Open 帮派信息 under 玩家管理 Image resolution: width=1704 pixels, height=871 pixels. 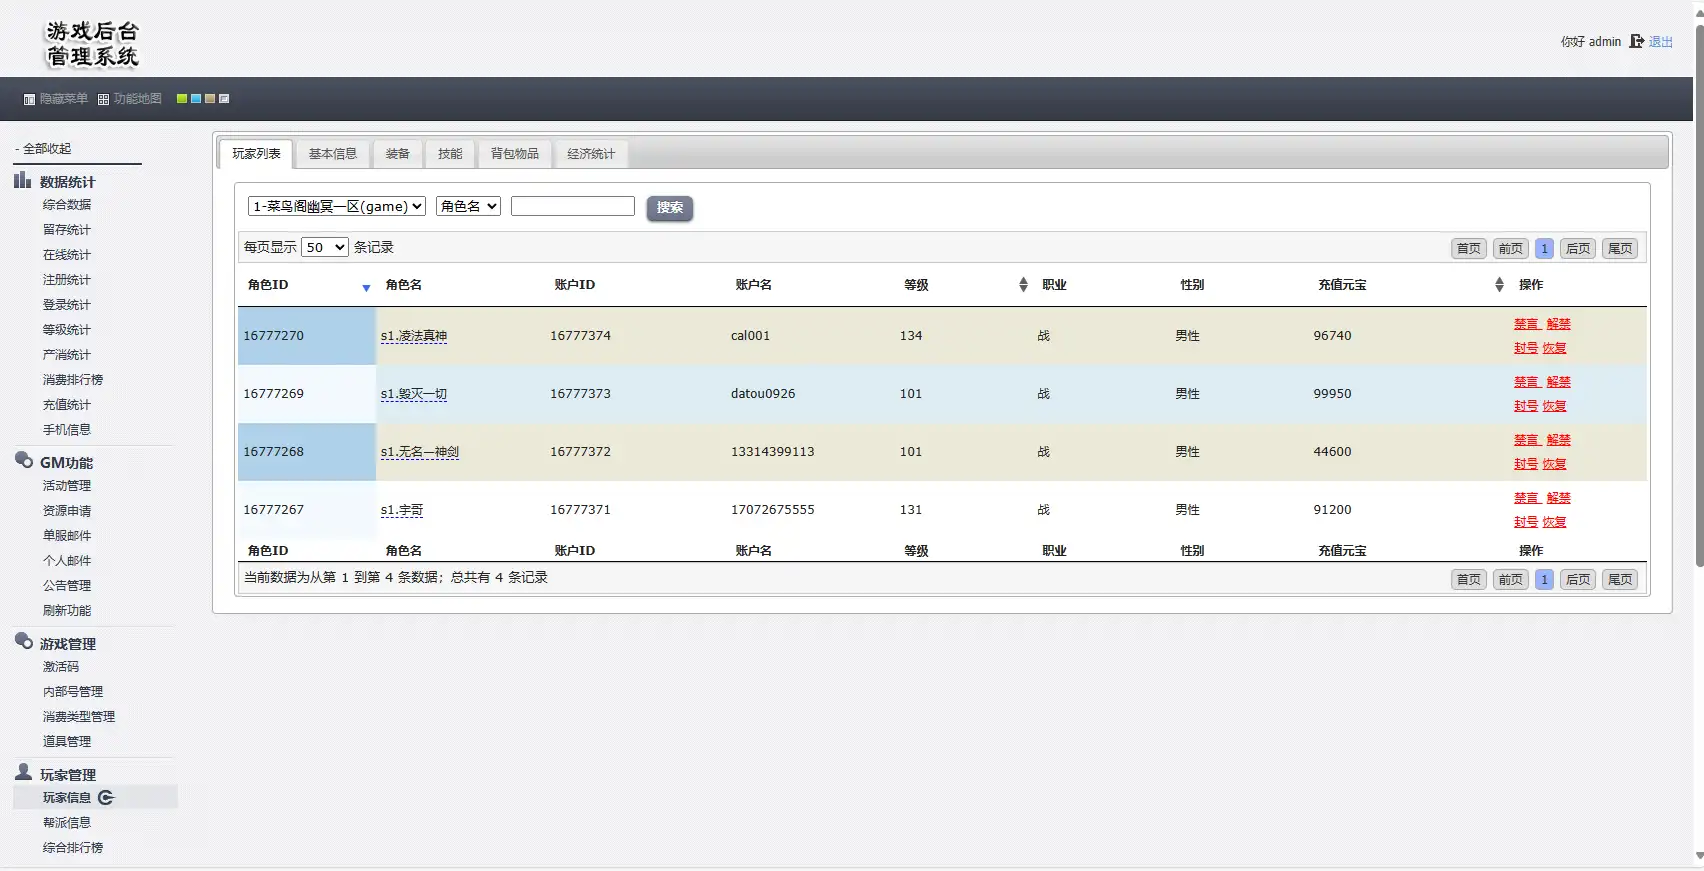[x=67, y=823]
